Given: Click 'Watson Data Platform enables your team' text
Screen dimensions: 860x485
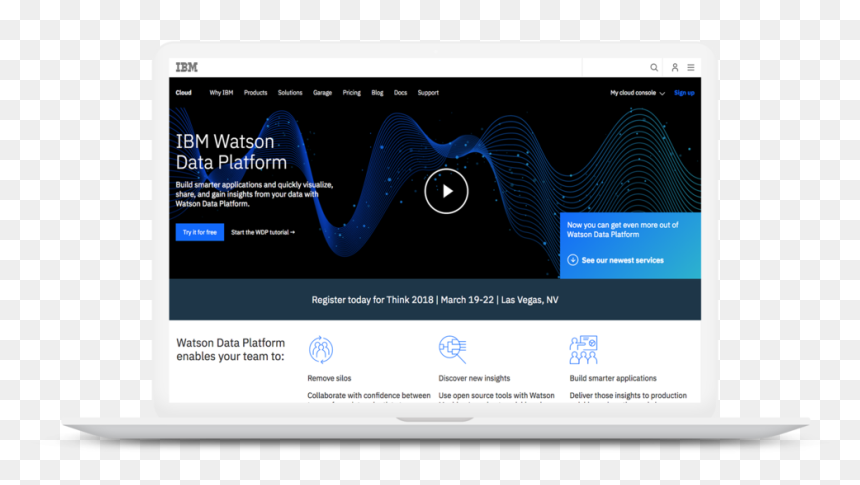Looking at the screenshot, I should click(230, 349).
